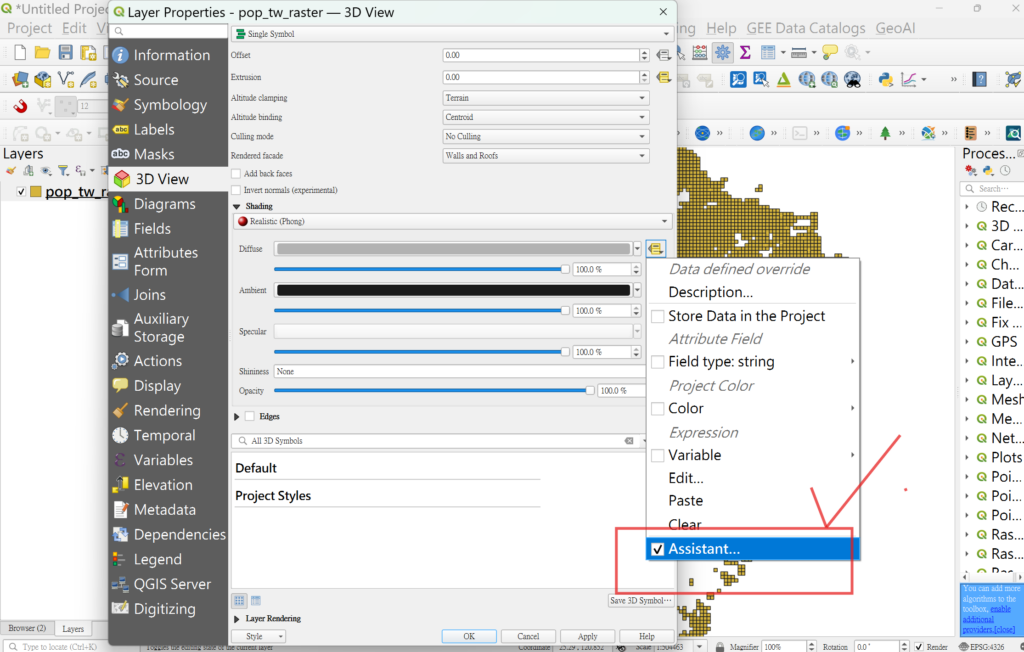Click Save Project icon in main toolbar
Screen dimensions: 1024x652
pyautogui.click(x=65, y=52)
